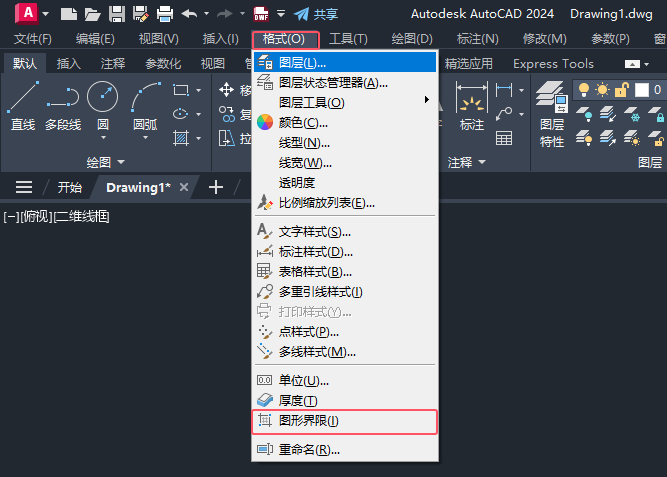Choose Units (单位) menu entry
Screen dimensions: 667x477
pos(345,380)
